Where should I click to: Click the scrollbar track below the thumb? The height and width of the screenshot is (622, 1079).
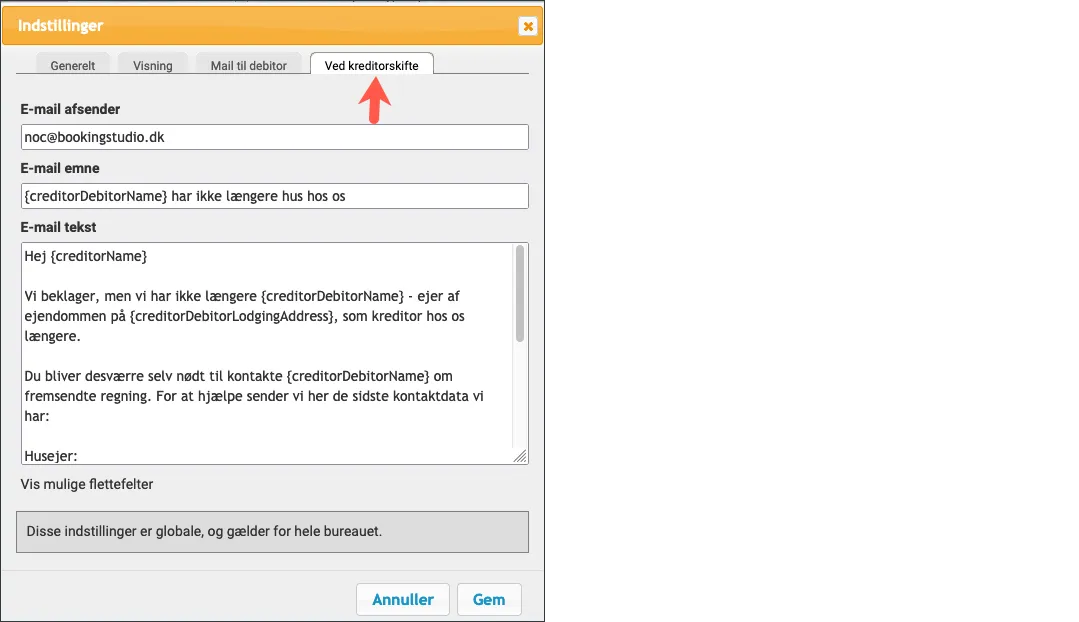click(519, 400)
